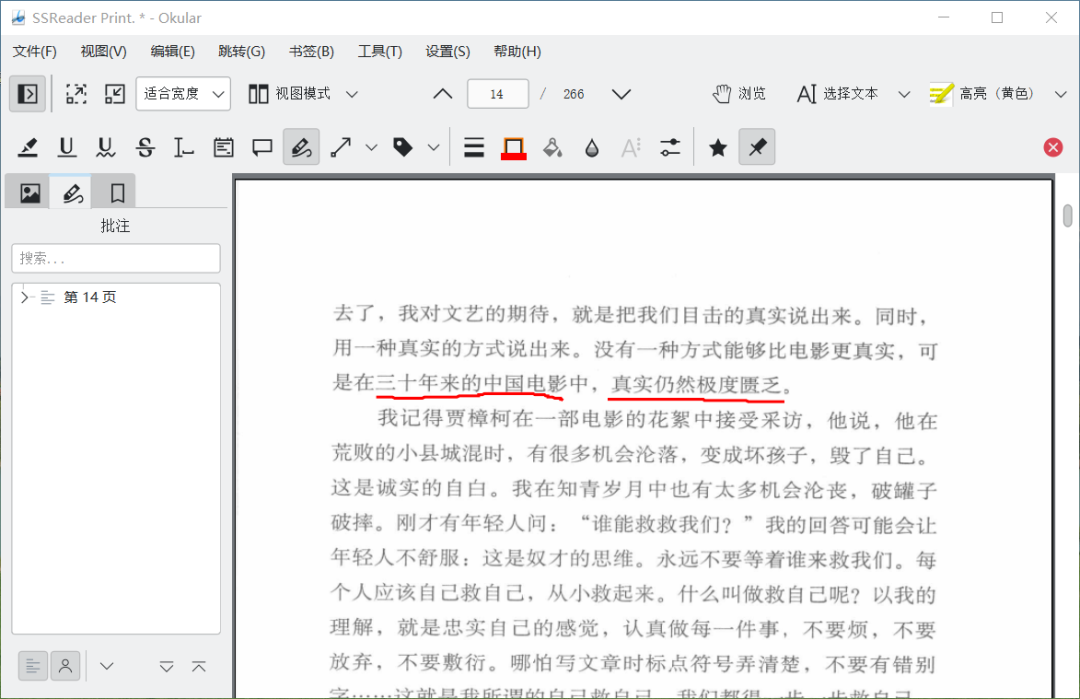The width and height of the screenshot is (1080, 699).
Task: Select the underline annotation tool
Action: click(x=67, y=147)
